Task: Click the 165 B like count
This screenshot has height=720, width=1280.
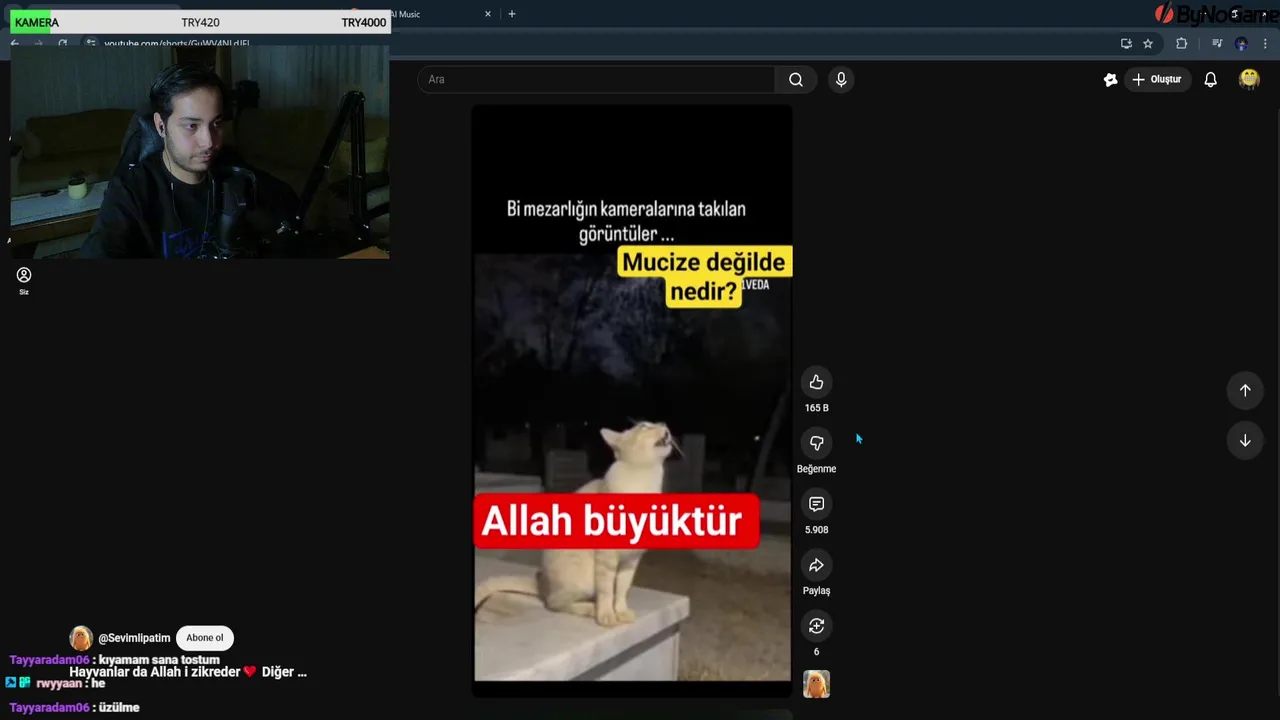Action: coord(816,408)
